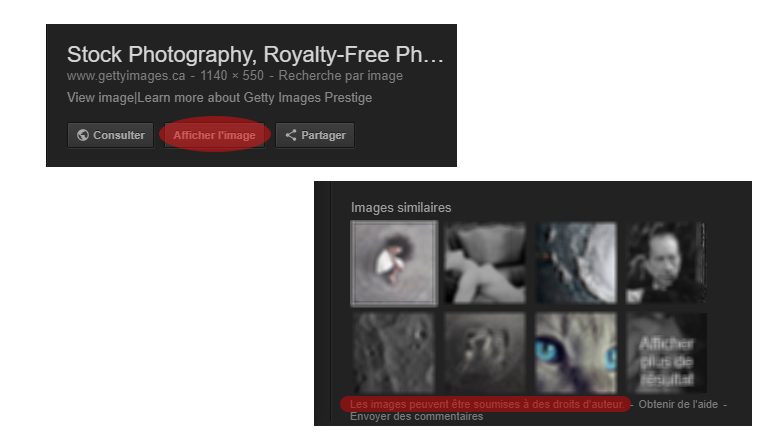Viewport: 770px width, 435px height.
Task: Visit the www.gettyimages.ca source link
Action: [126, 76]
